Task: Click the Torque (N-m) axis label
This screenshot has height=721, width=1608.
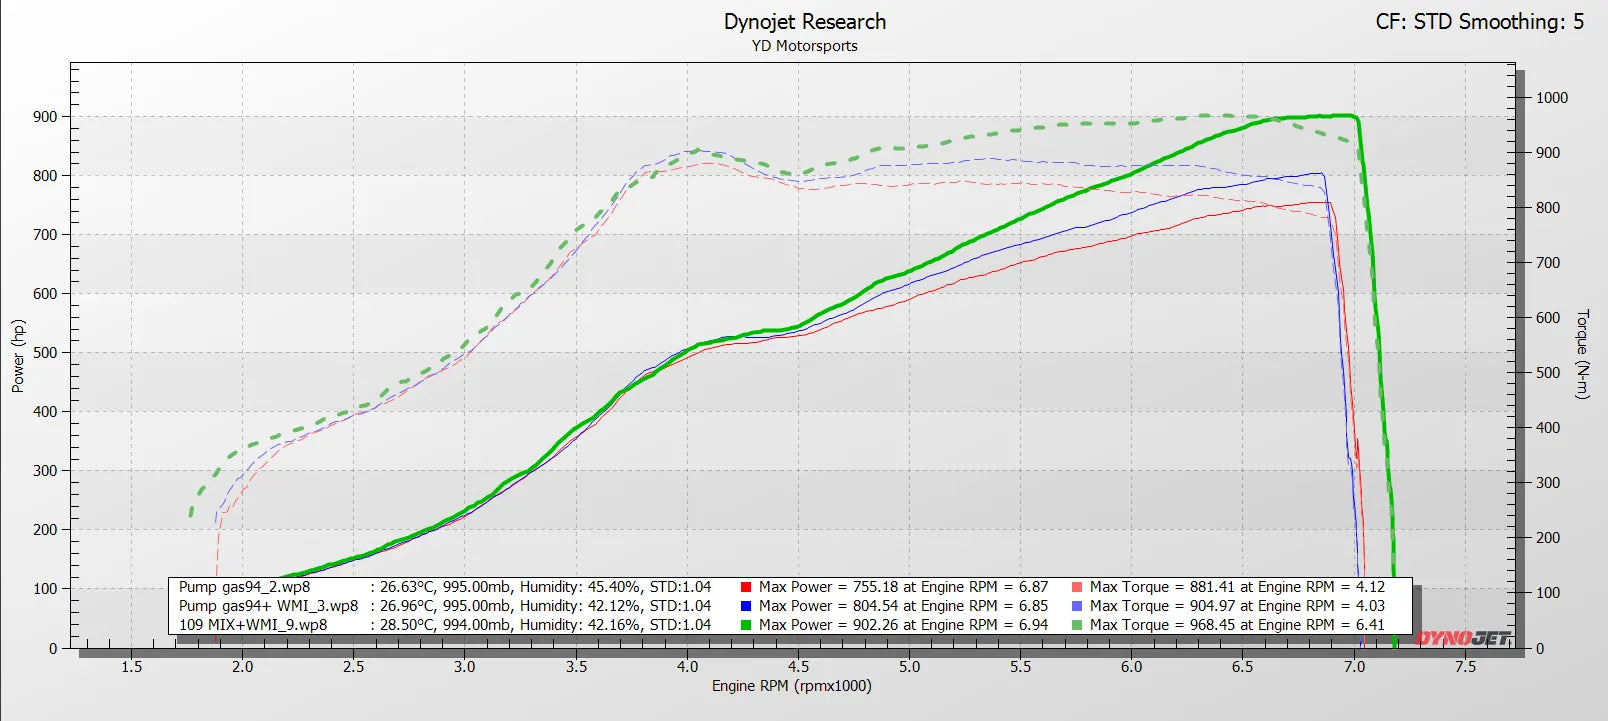Action: click(1582, 354)
